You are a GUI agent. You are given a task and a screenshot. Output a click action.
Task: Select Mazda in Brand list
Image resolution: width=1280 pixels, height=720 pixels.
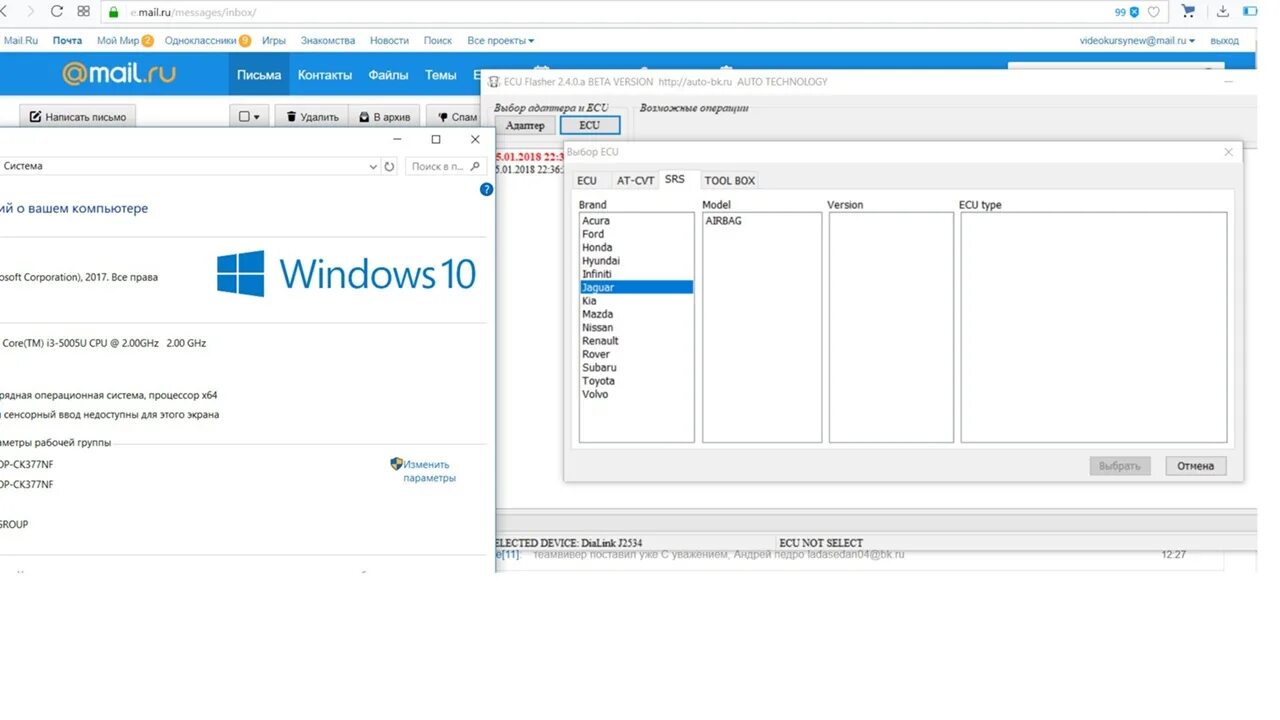coord(636,314)
